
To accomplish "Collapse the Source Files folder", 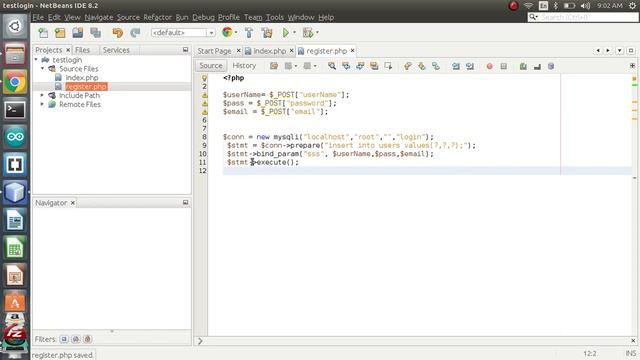I will pos(43,69).
